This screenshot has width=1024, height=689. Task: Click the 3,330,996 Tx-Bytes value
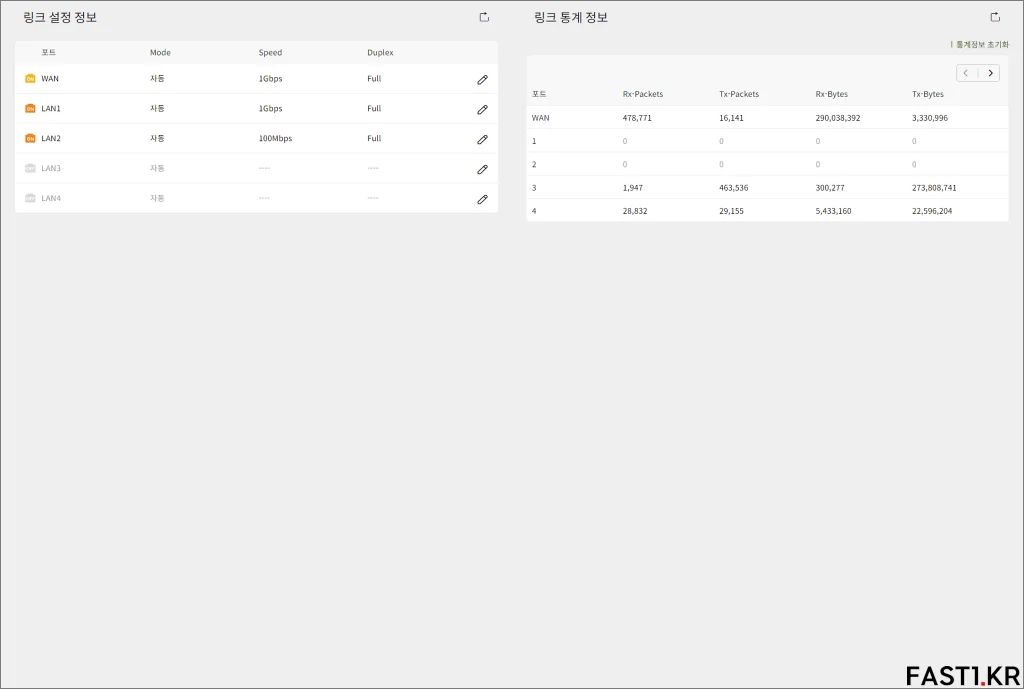tap(929, 118)
